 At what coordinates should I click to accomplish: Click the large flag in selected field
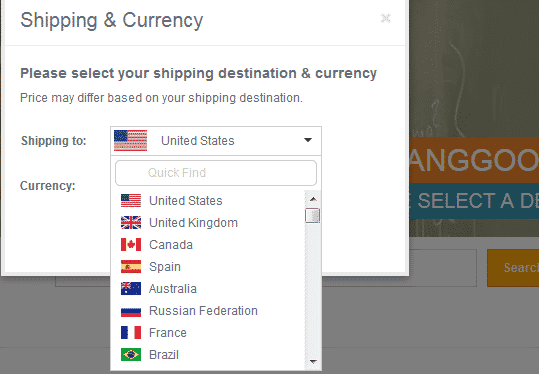click(131, 141)
